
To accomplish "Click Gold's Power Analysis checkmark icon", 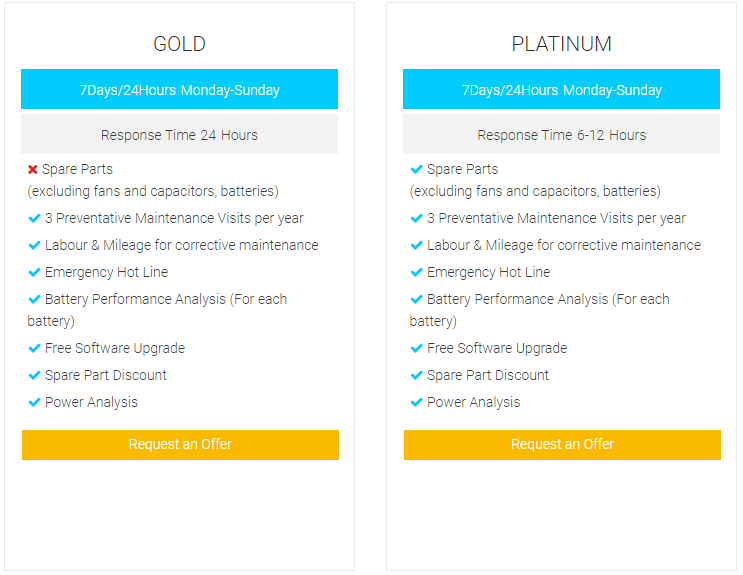I will [x=34, y=402].
